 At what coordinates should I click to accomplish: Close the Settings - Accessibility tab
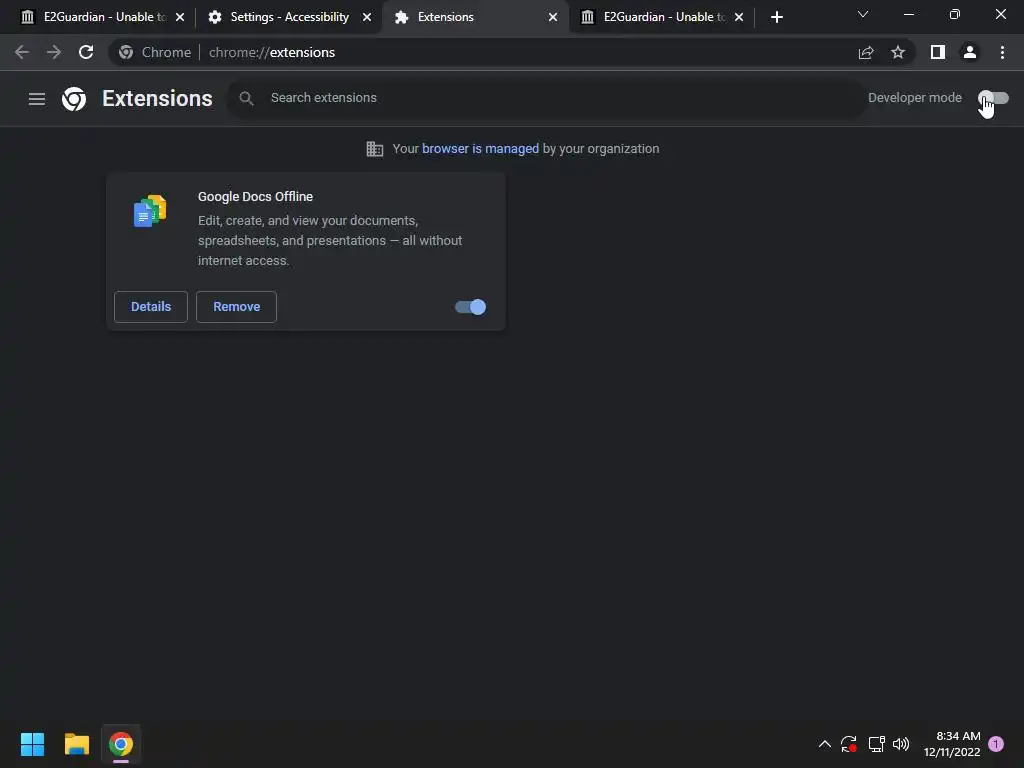tap(367, 17)
